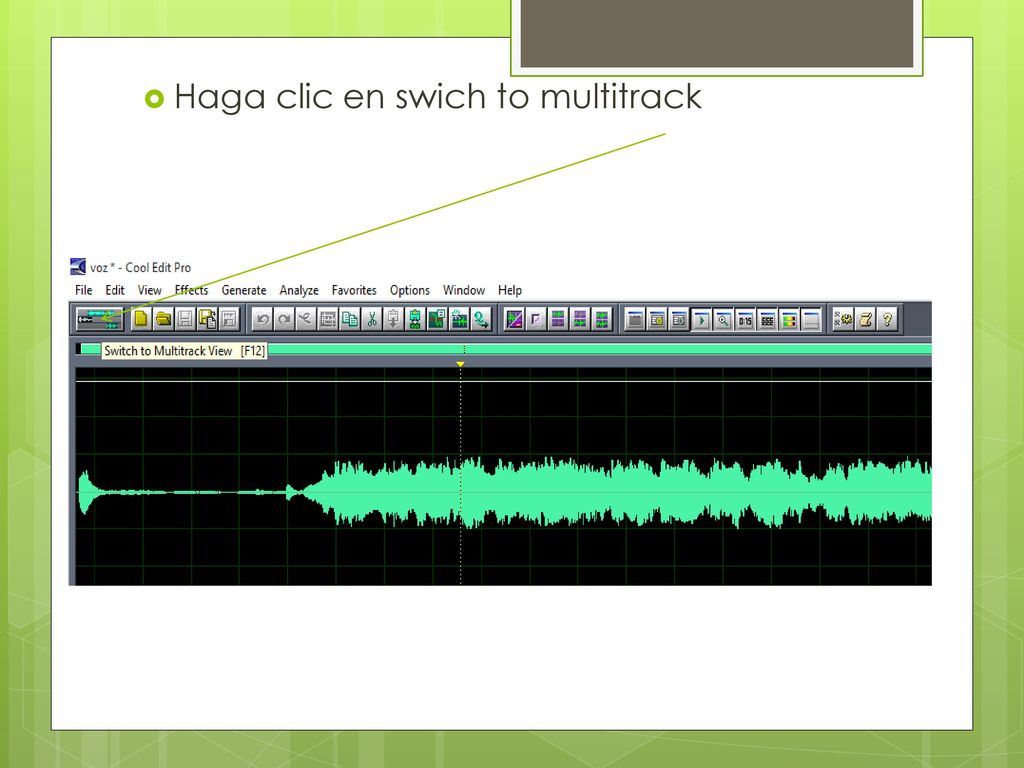Toggle the Level Meters icon
The image size is (1024, 768).
pos(789,319)
